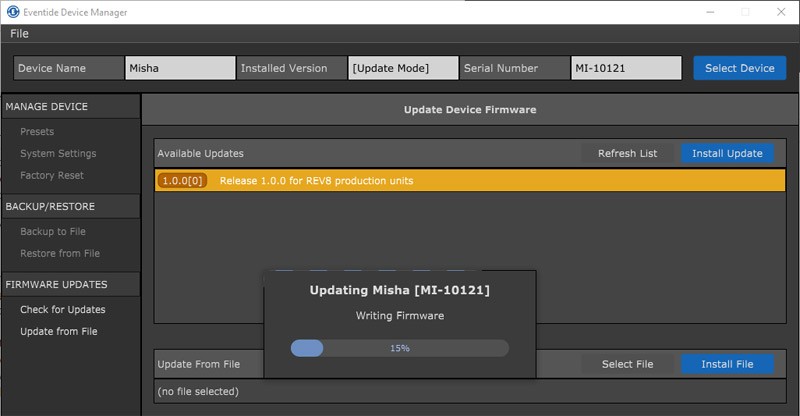Image resolution: width=800 pixels, height=416 pixels.
Task: Click the 1.0.0[0] version badge
Action: click(x=182, y=181)
